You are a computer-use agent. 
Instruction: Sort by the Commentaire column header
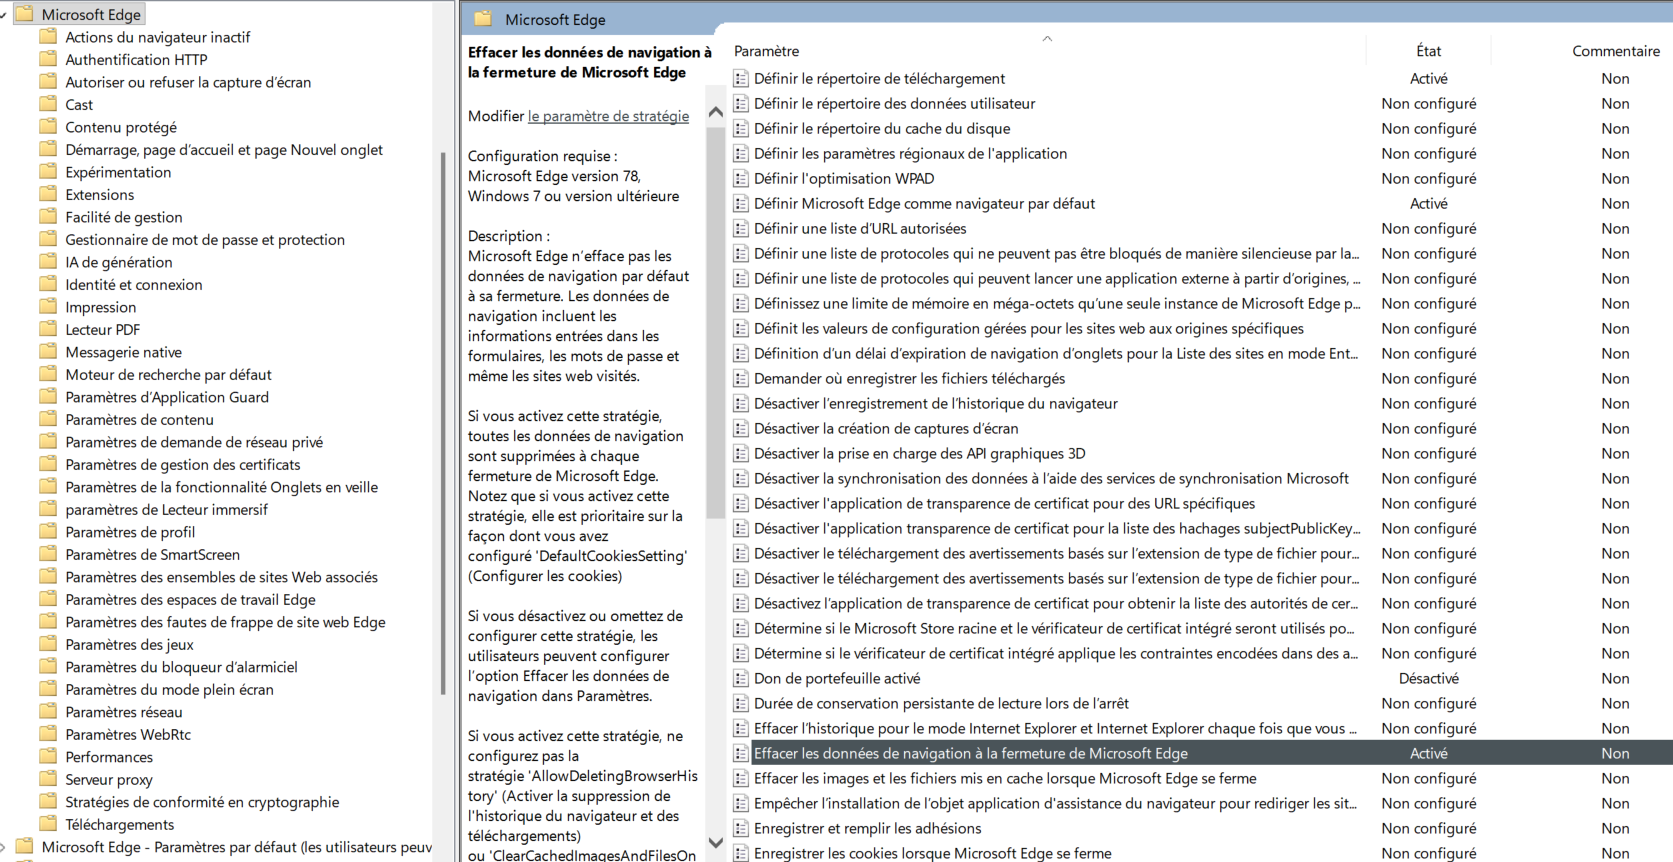point(1615,51)
